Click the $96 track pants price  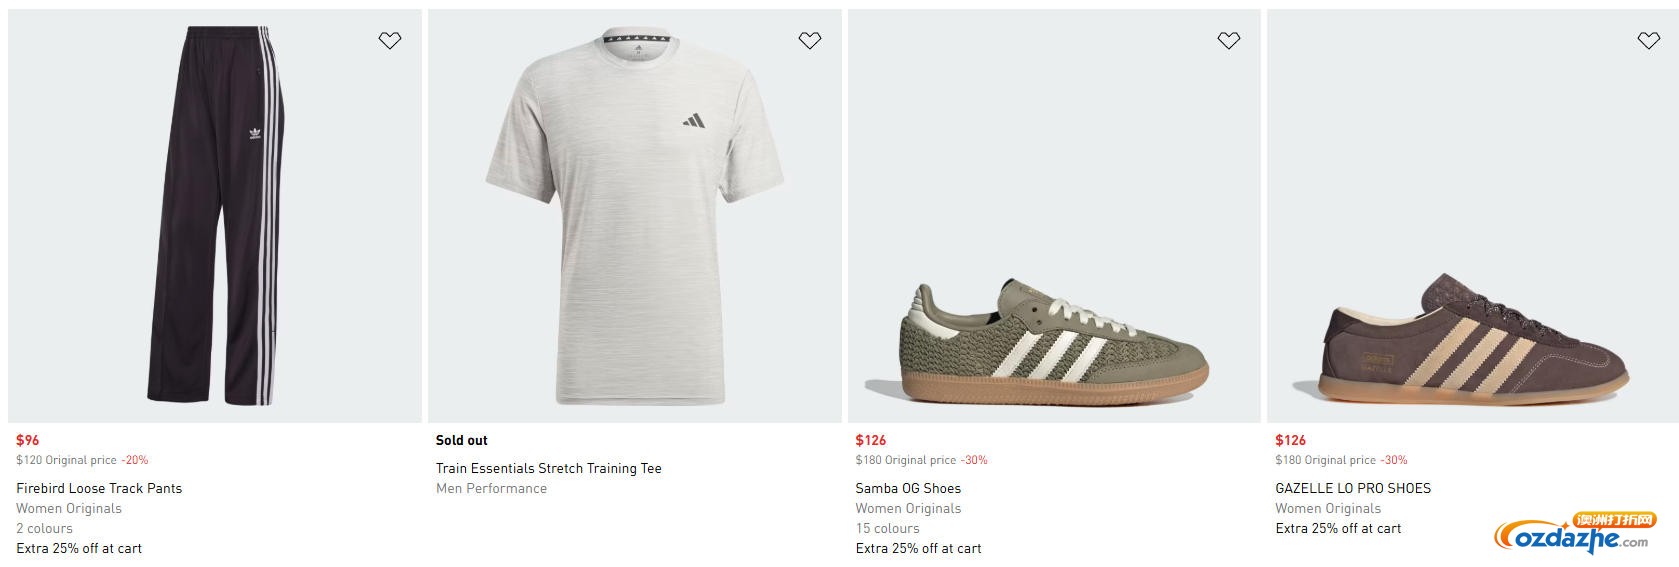pyautogui.click(x=28, y=440)
